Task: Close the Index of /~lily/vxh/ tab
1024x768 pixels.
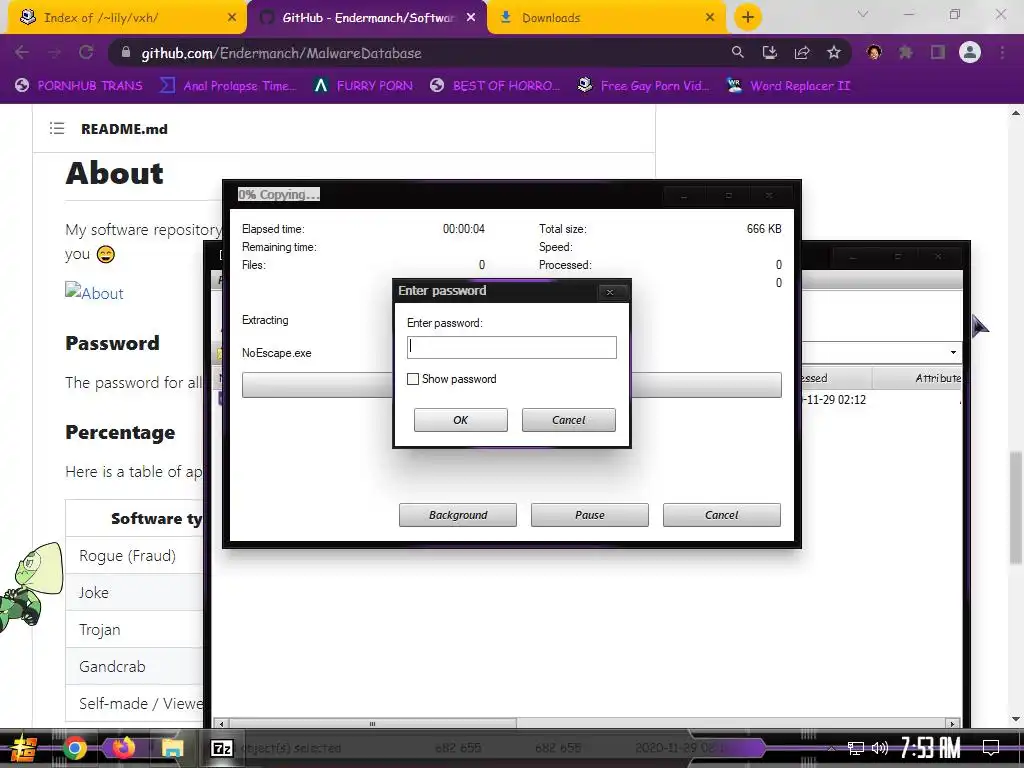Action: click(x=232, y=18)
